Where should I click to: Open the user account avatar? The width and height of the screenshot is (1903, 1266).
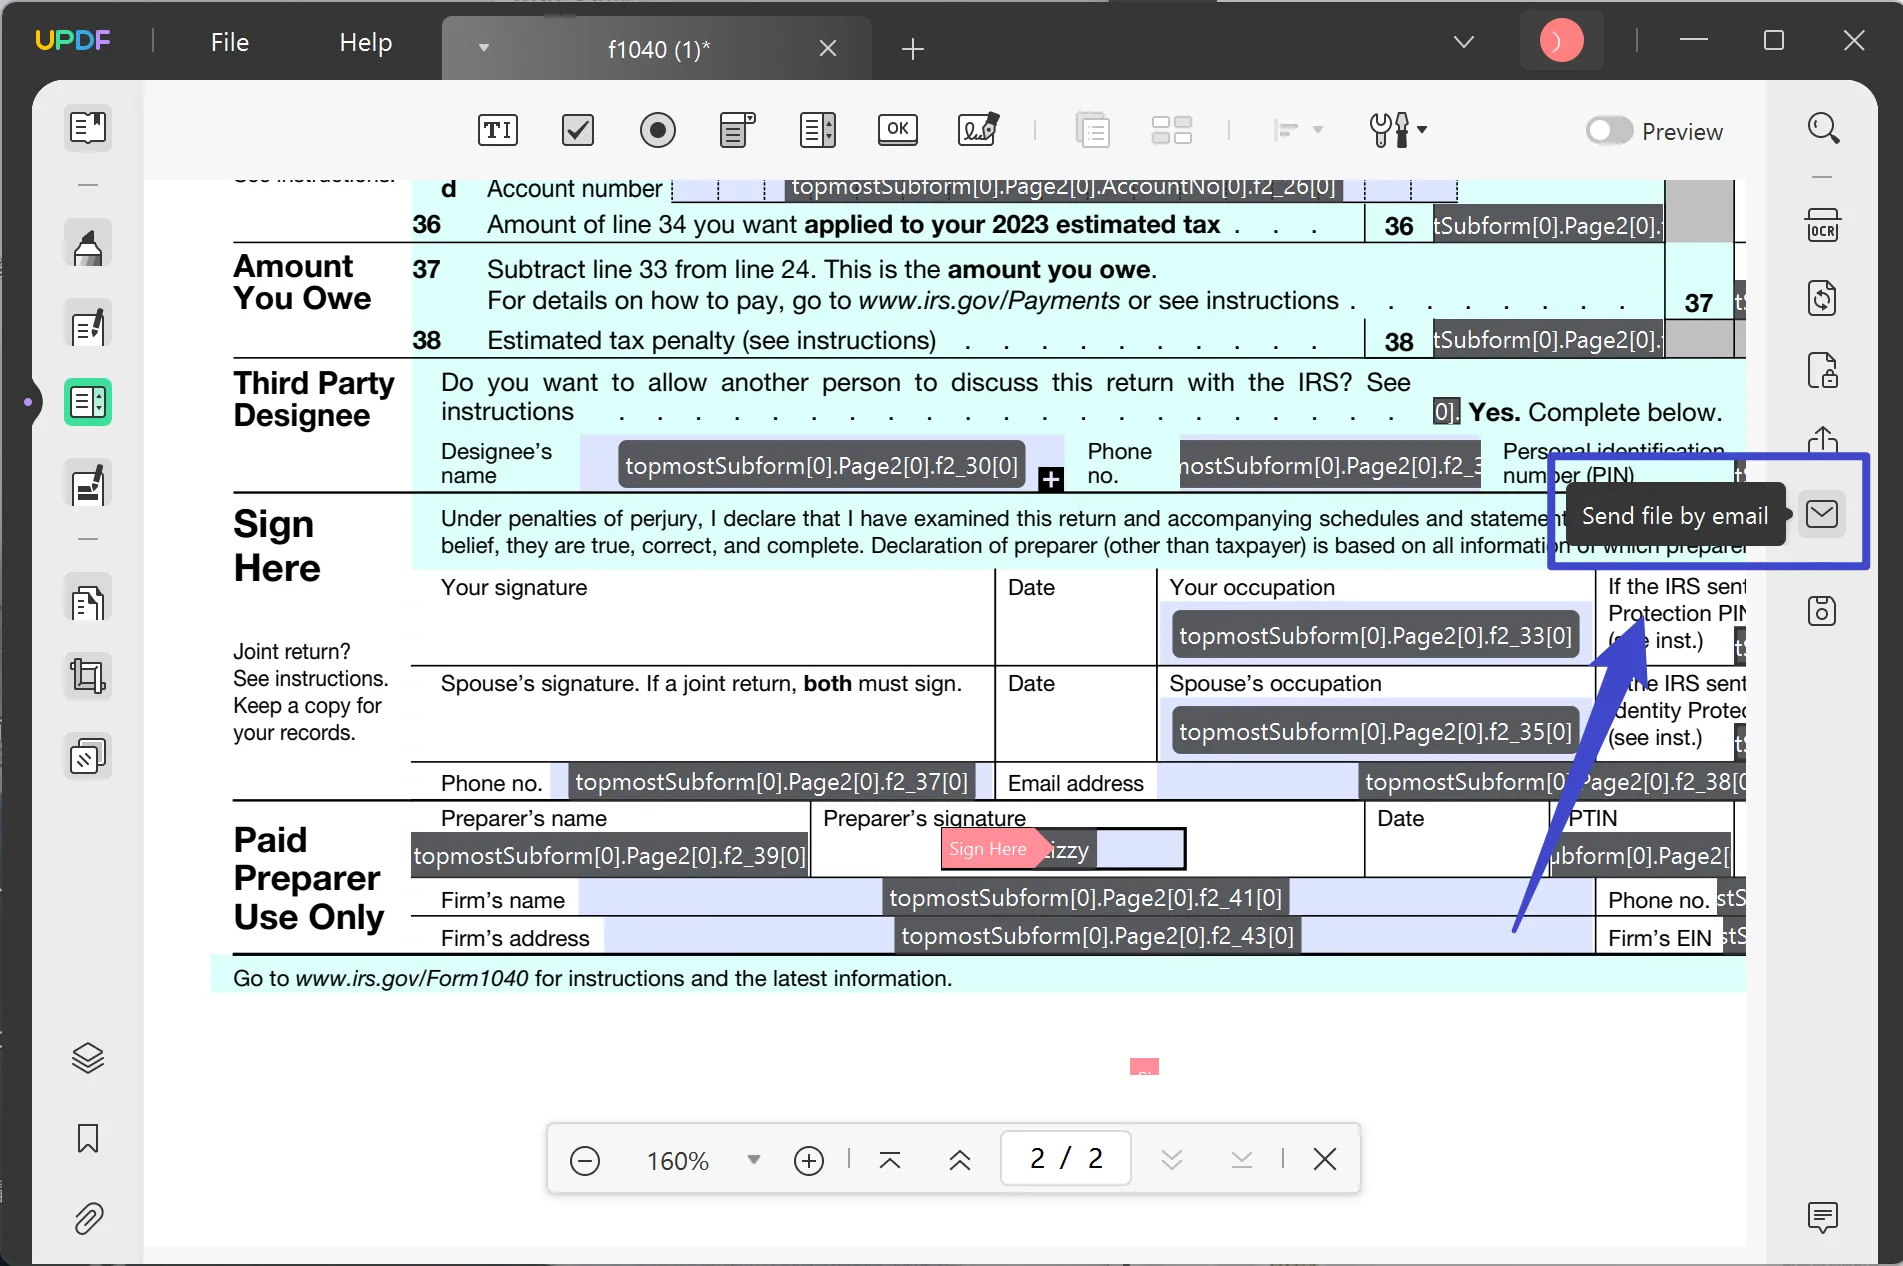click(x=1561, y=41)
